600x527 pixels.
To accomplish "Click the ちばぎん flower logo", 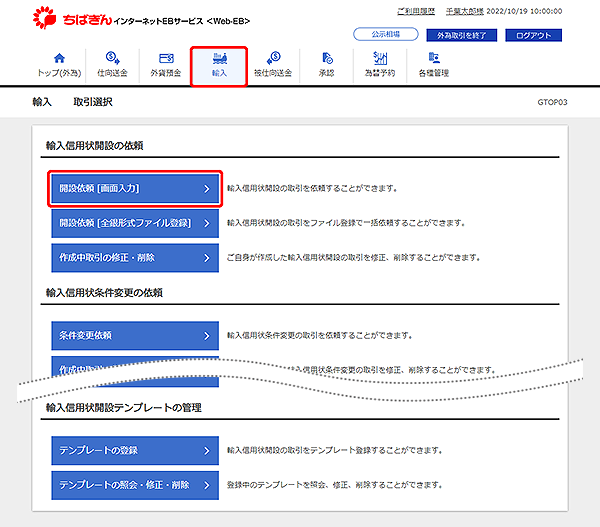I will tap(45, 17).
